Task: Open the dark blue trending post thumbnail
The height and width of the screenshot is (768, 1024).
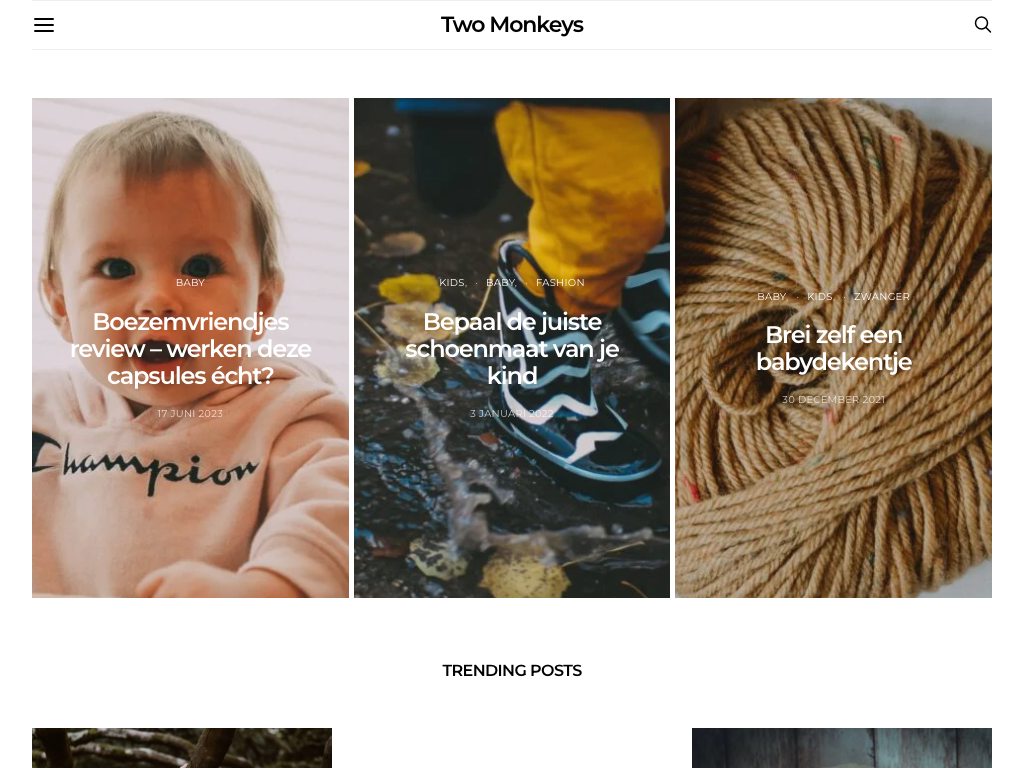Action: tap(842, 748)
